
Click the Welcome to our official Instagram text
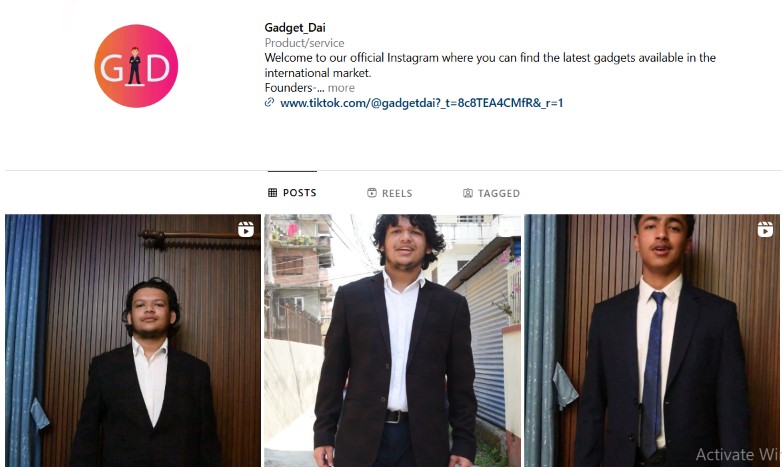coord(490,65)
